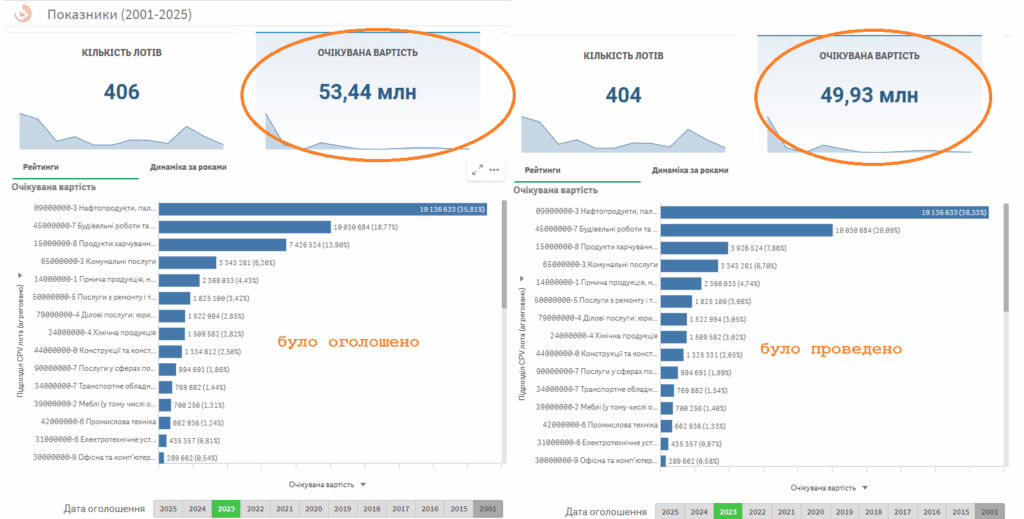Image resolution: width=1024 pixels, height=519 pixels.
Task: Deselect active 2023 year in the 406-lots dashboard
Action: pos(225,508)
